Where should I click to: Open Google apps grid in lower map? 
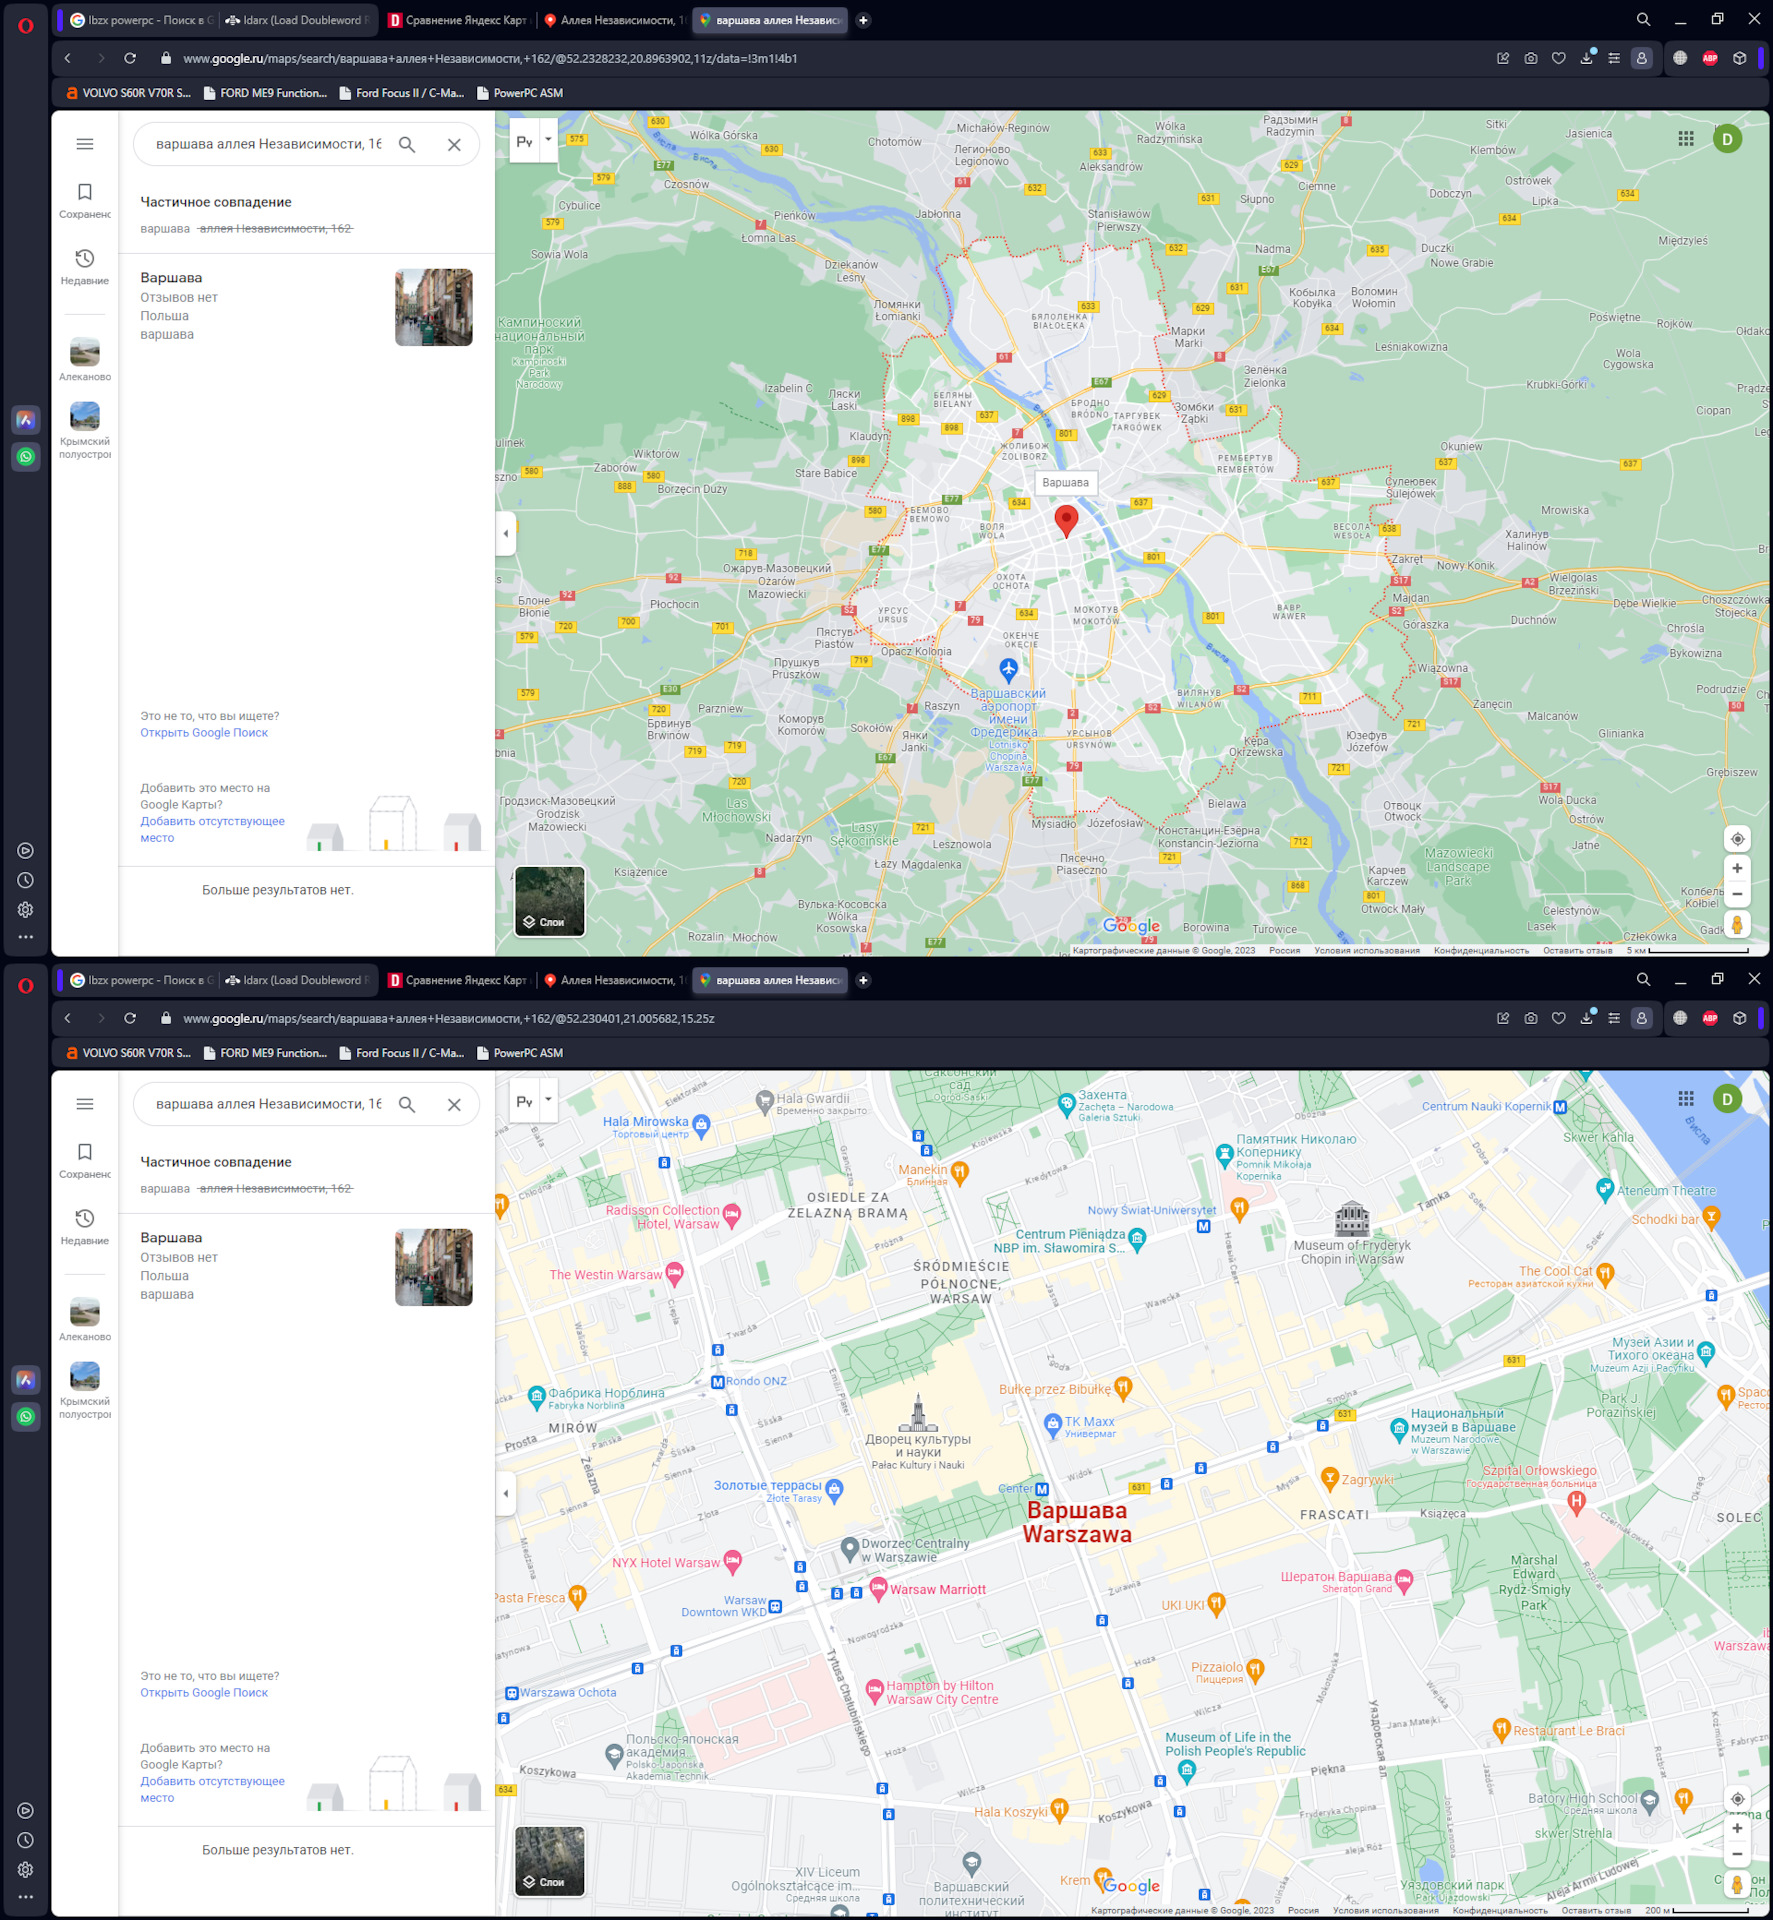[x=1686, y=1099]
